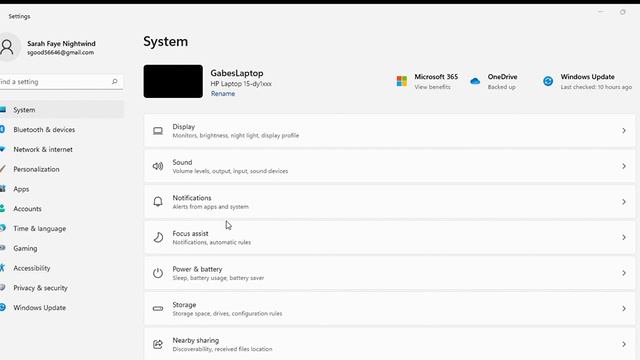Screen dimensions: 640x360
Task: Expand the Power & battery chevron
Action: point(624,273)
